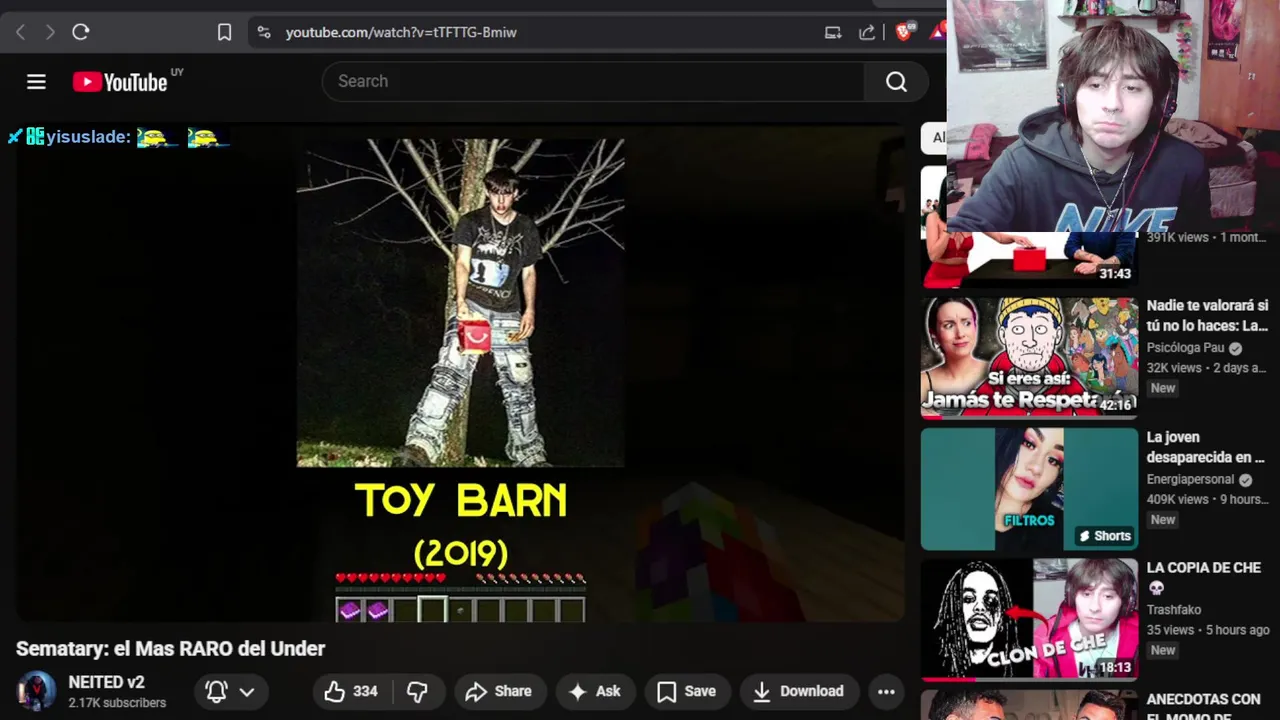Open 'Nadie te valorará' video thumbnail
The width and height of the screenshot is (1280, 720).
pyautogui.click(x=1029, y=357)
